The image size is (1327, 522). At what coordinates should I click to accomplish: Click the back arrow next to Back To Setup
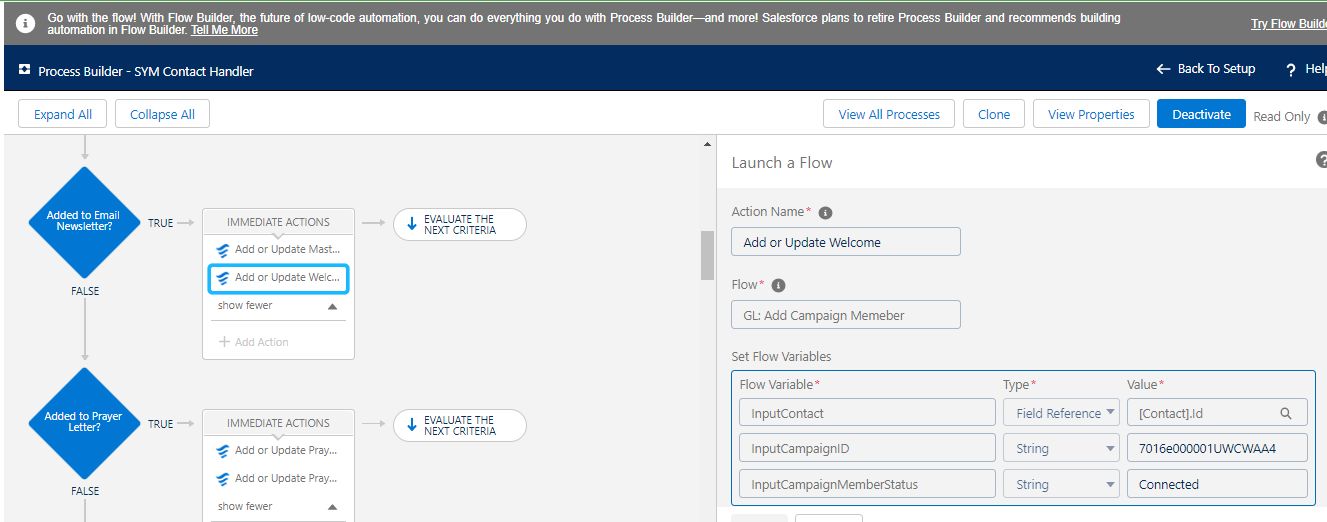pos(1163,69)
